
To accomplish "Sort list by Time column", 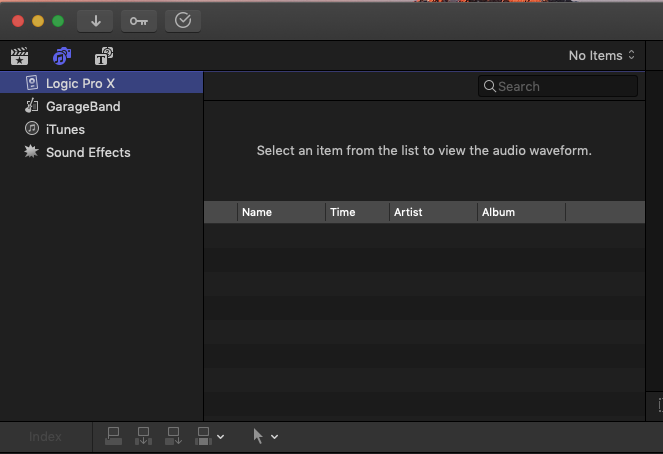I will (357, 212).
